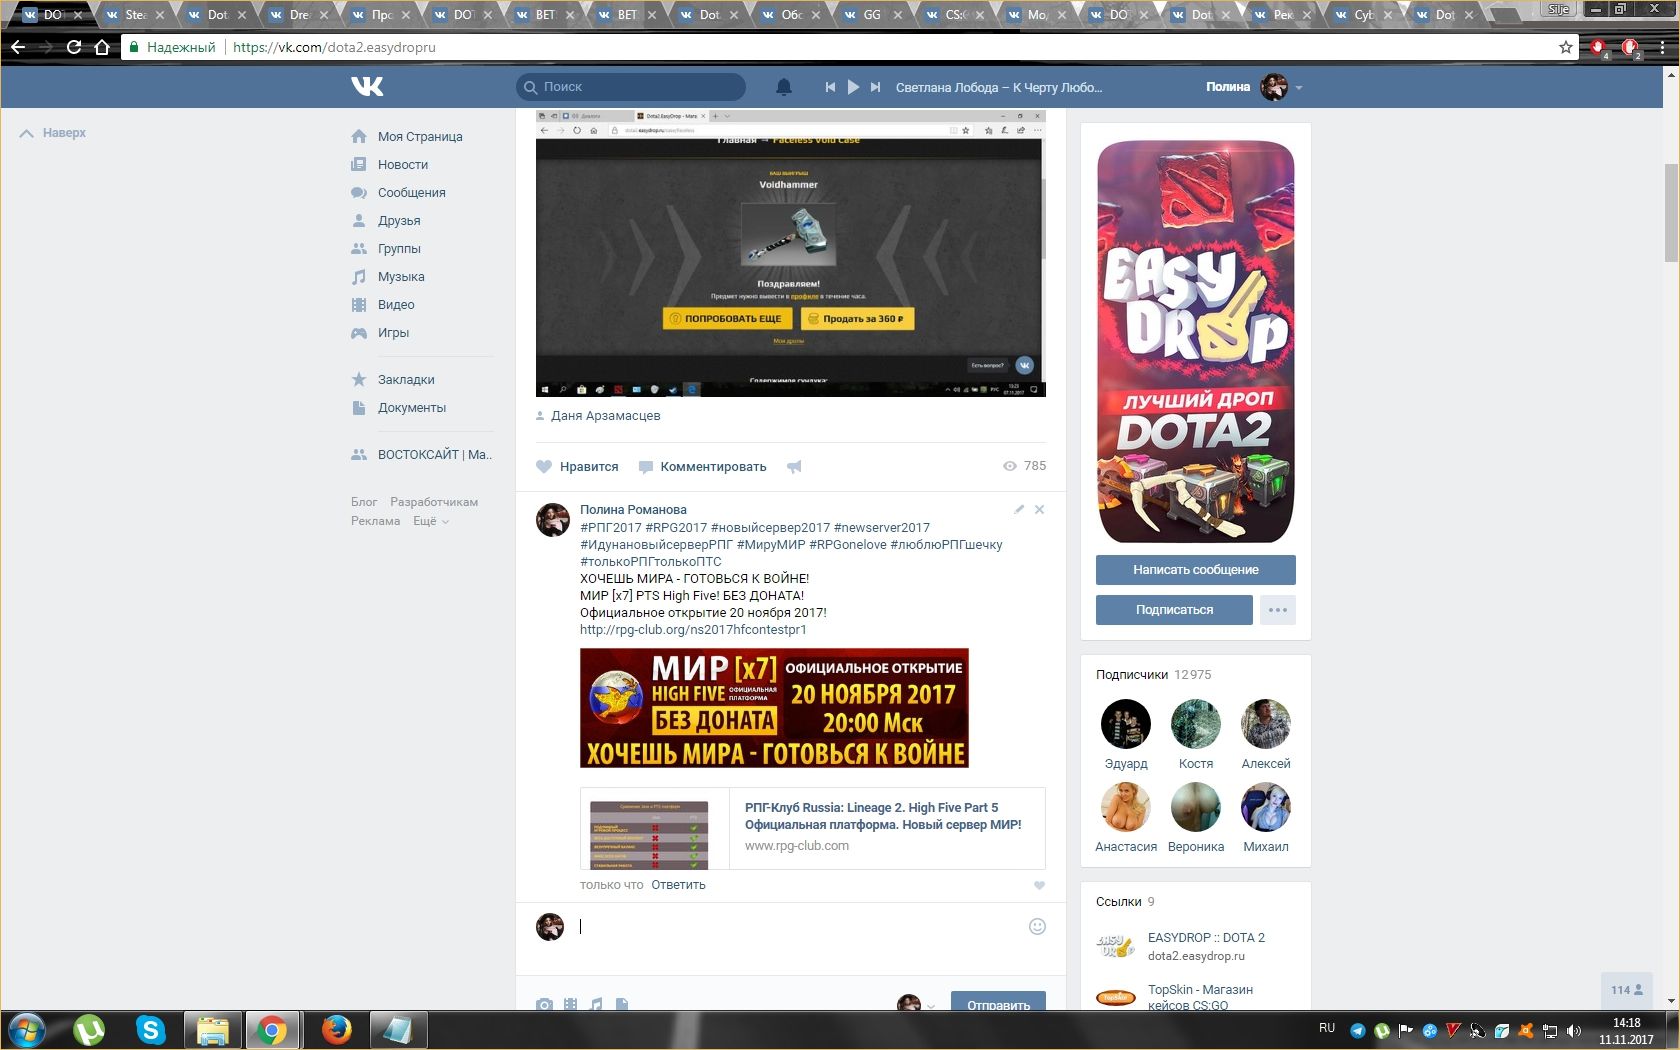Click into the comment text field

pos(798,927)
